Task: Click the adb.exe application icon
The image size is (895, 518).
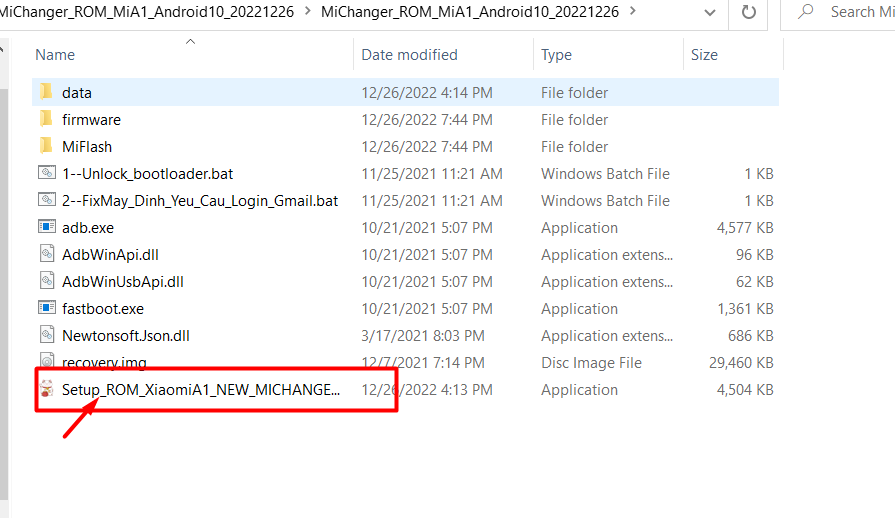Action: (46, 227)
